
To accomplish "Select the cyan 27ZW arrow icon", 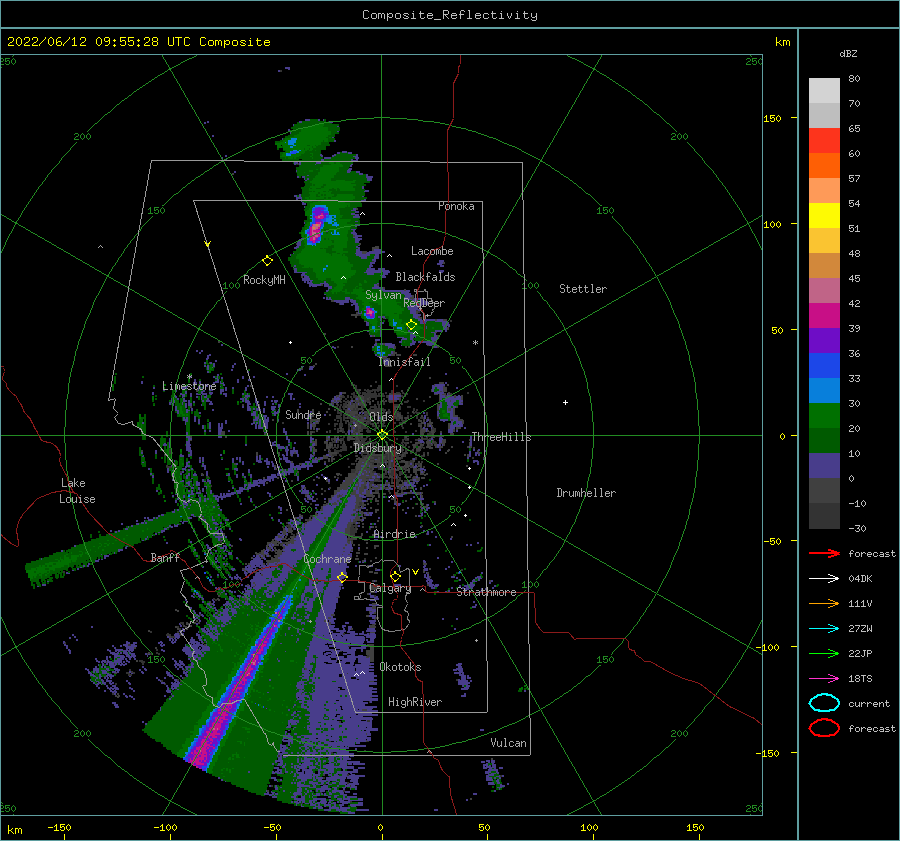I will [824, 629].
